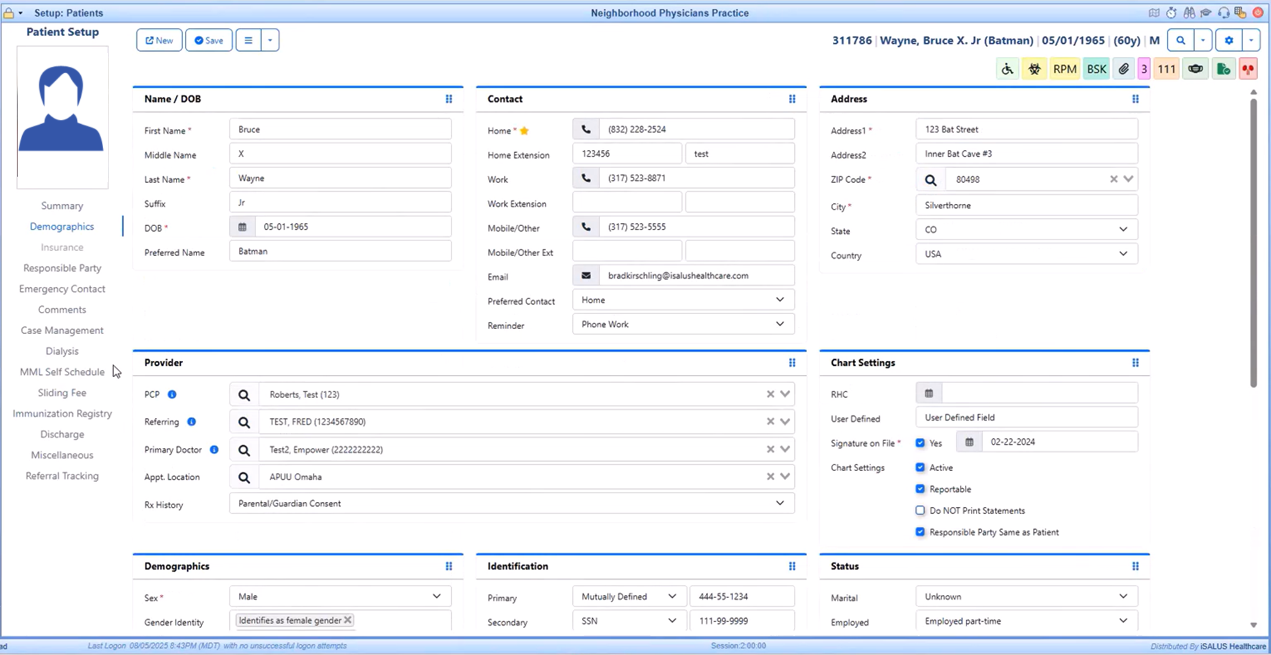Click the headset support icon
This screenshot has height=655, width=1271.
pyautogui.click(x=1223, y=13)
